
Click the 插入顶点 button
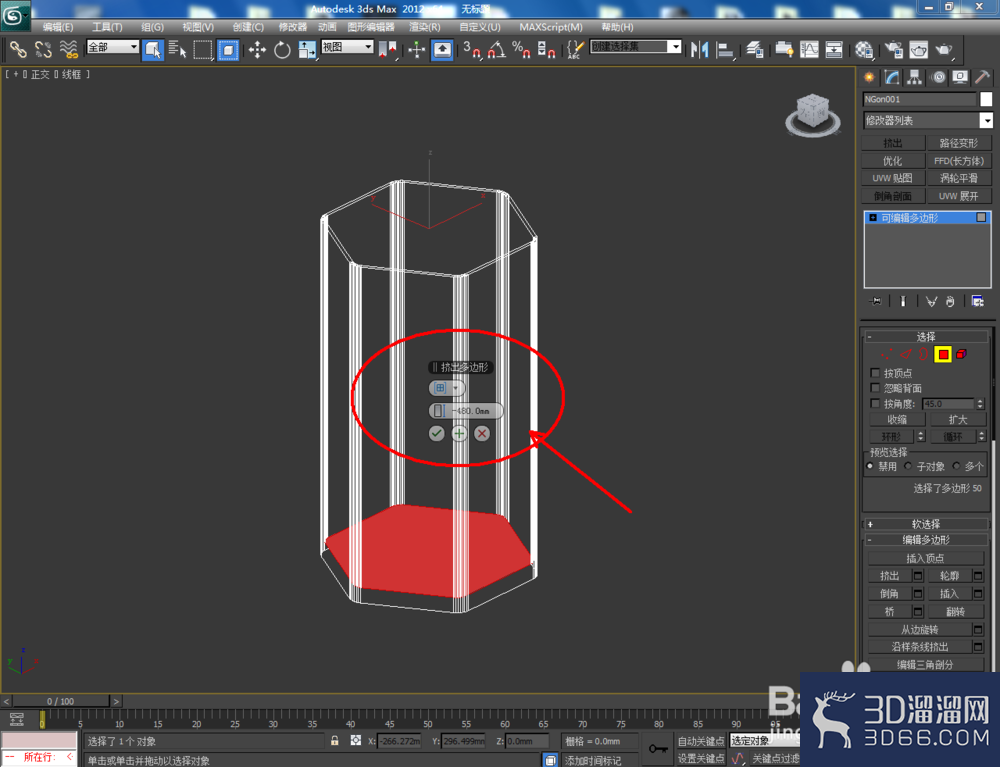point(925,558)
